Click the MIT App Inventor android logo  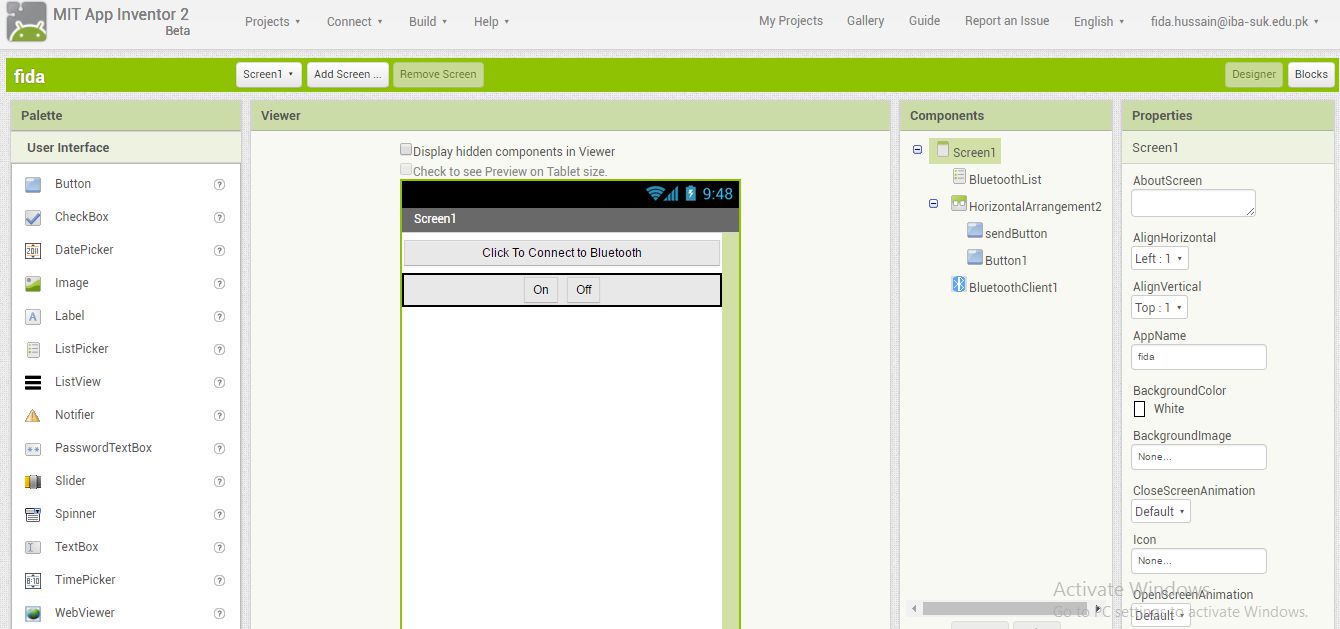(x=26, y=23)
